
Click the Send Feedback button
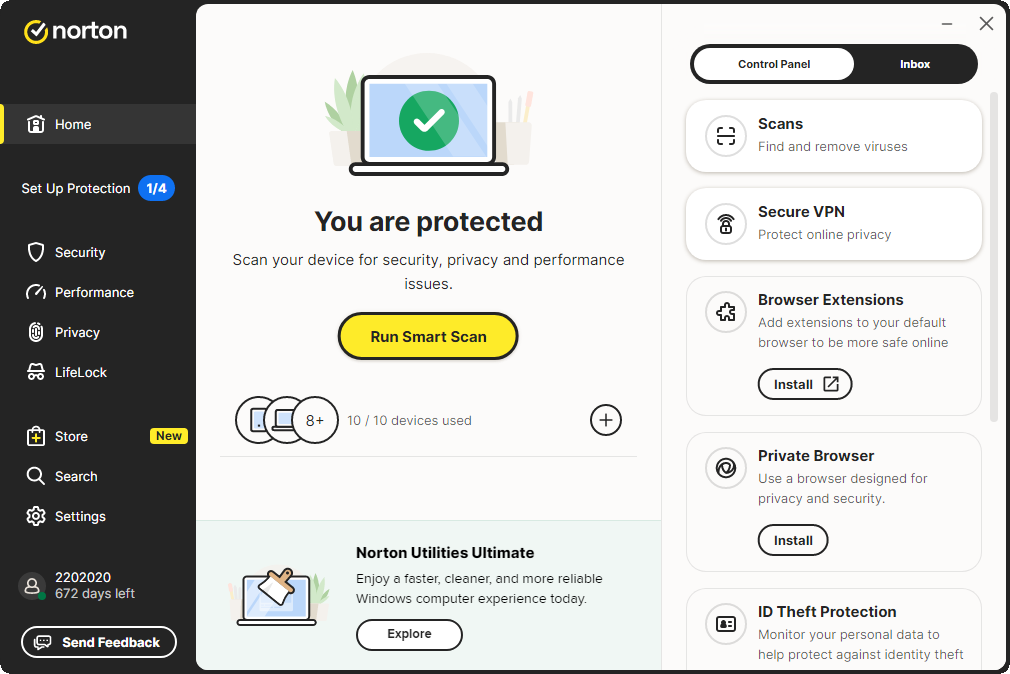pyautogui.click(x=99, y=642)
